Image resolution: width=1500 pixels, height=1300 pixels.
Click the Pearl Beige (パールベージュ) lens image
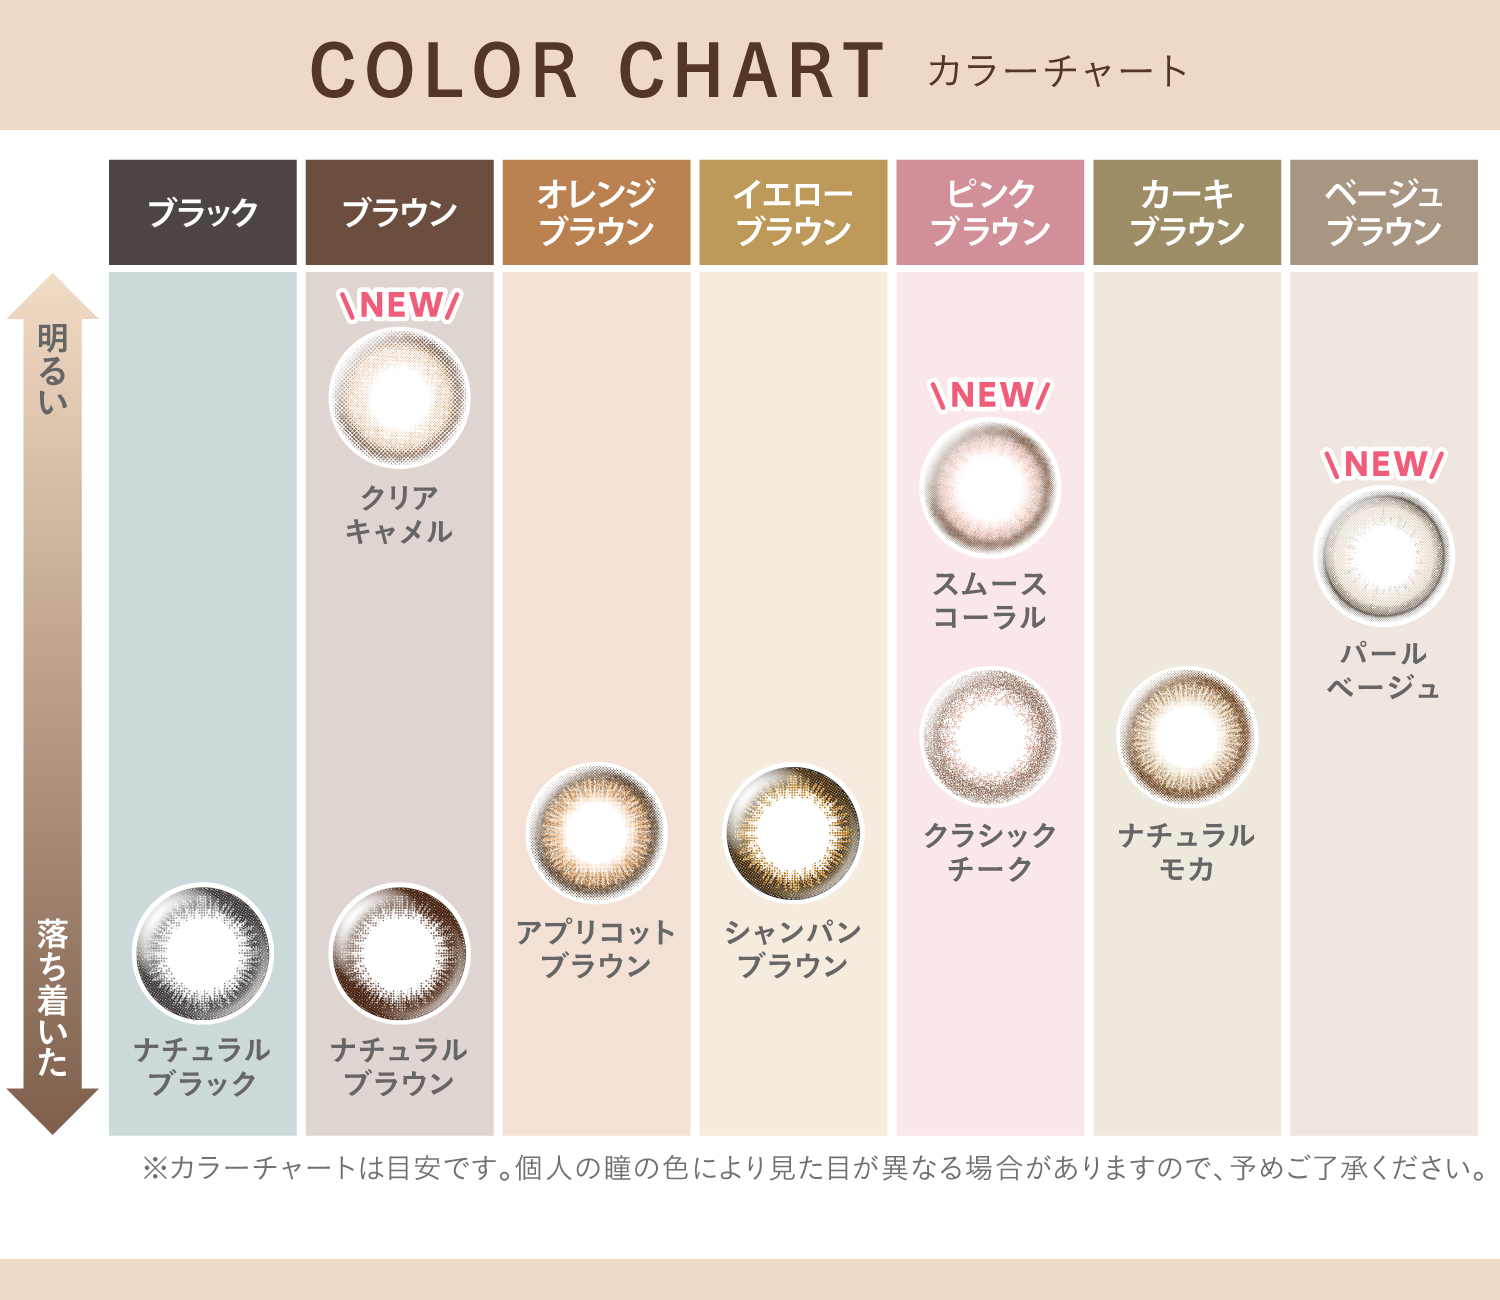tap(1384, 555)
